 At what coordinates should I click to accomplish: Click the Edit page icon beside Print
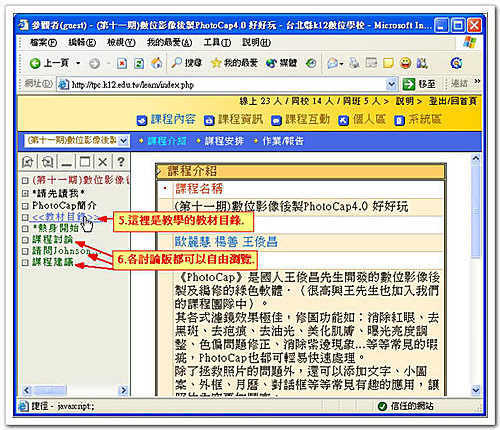point(371,63)
